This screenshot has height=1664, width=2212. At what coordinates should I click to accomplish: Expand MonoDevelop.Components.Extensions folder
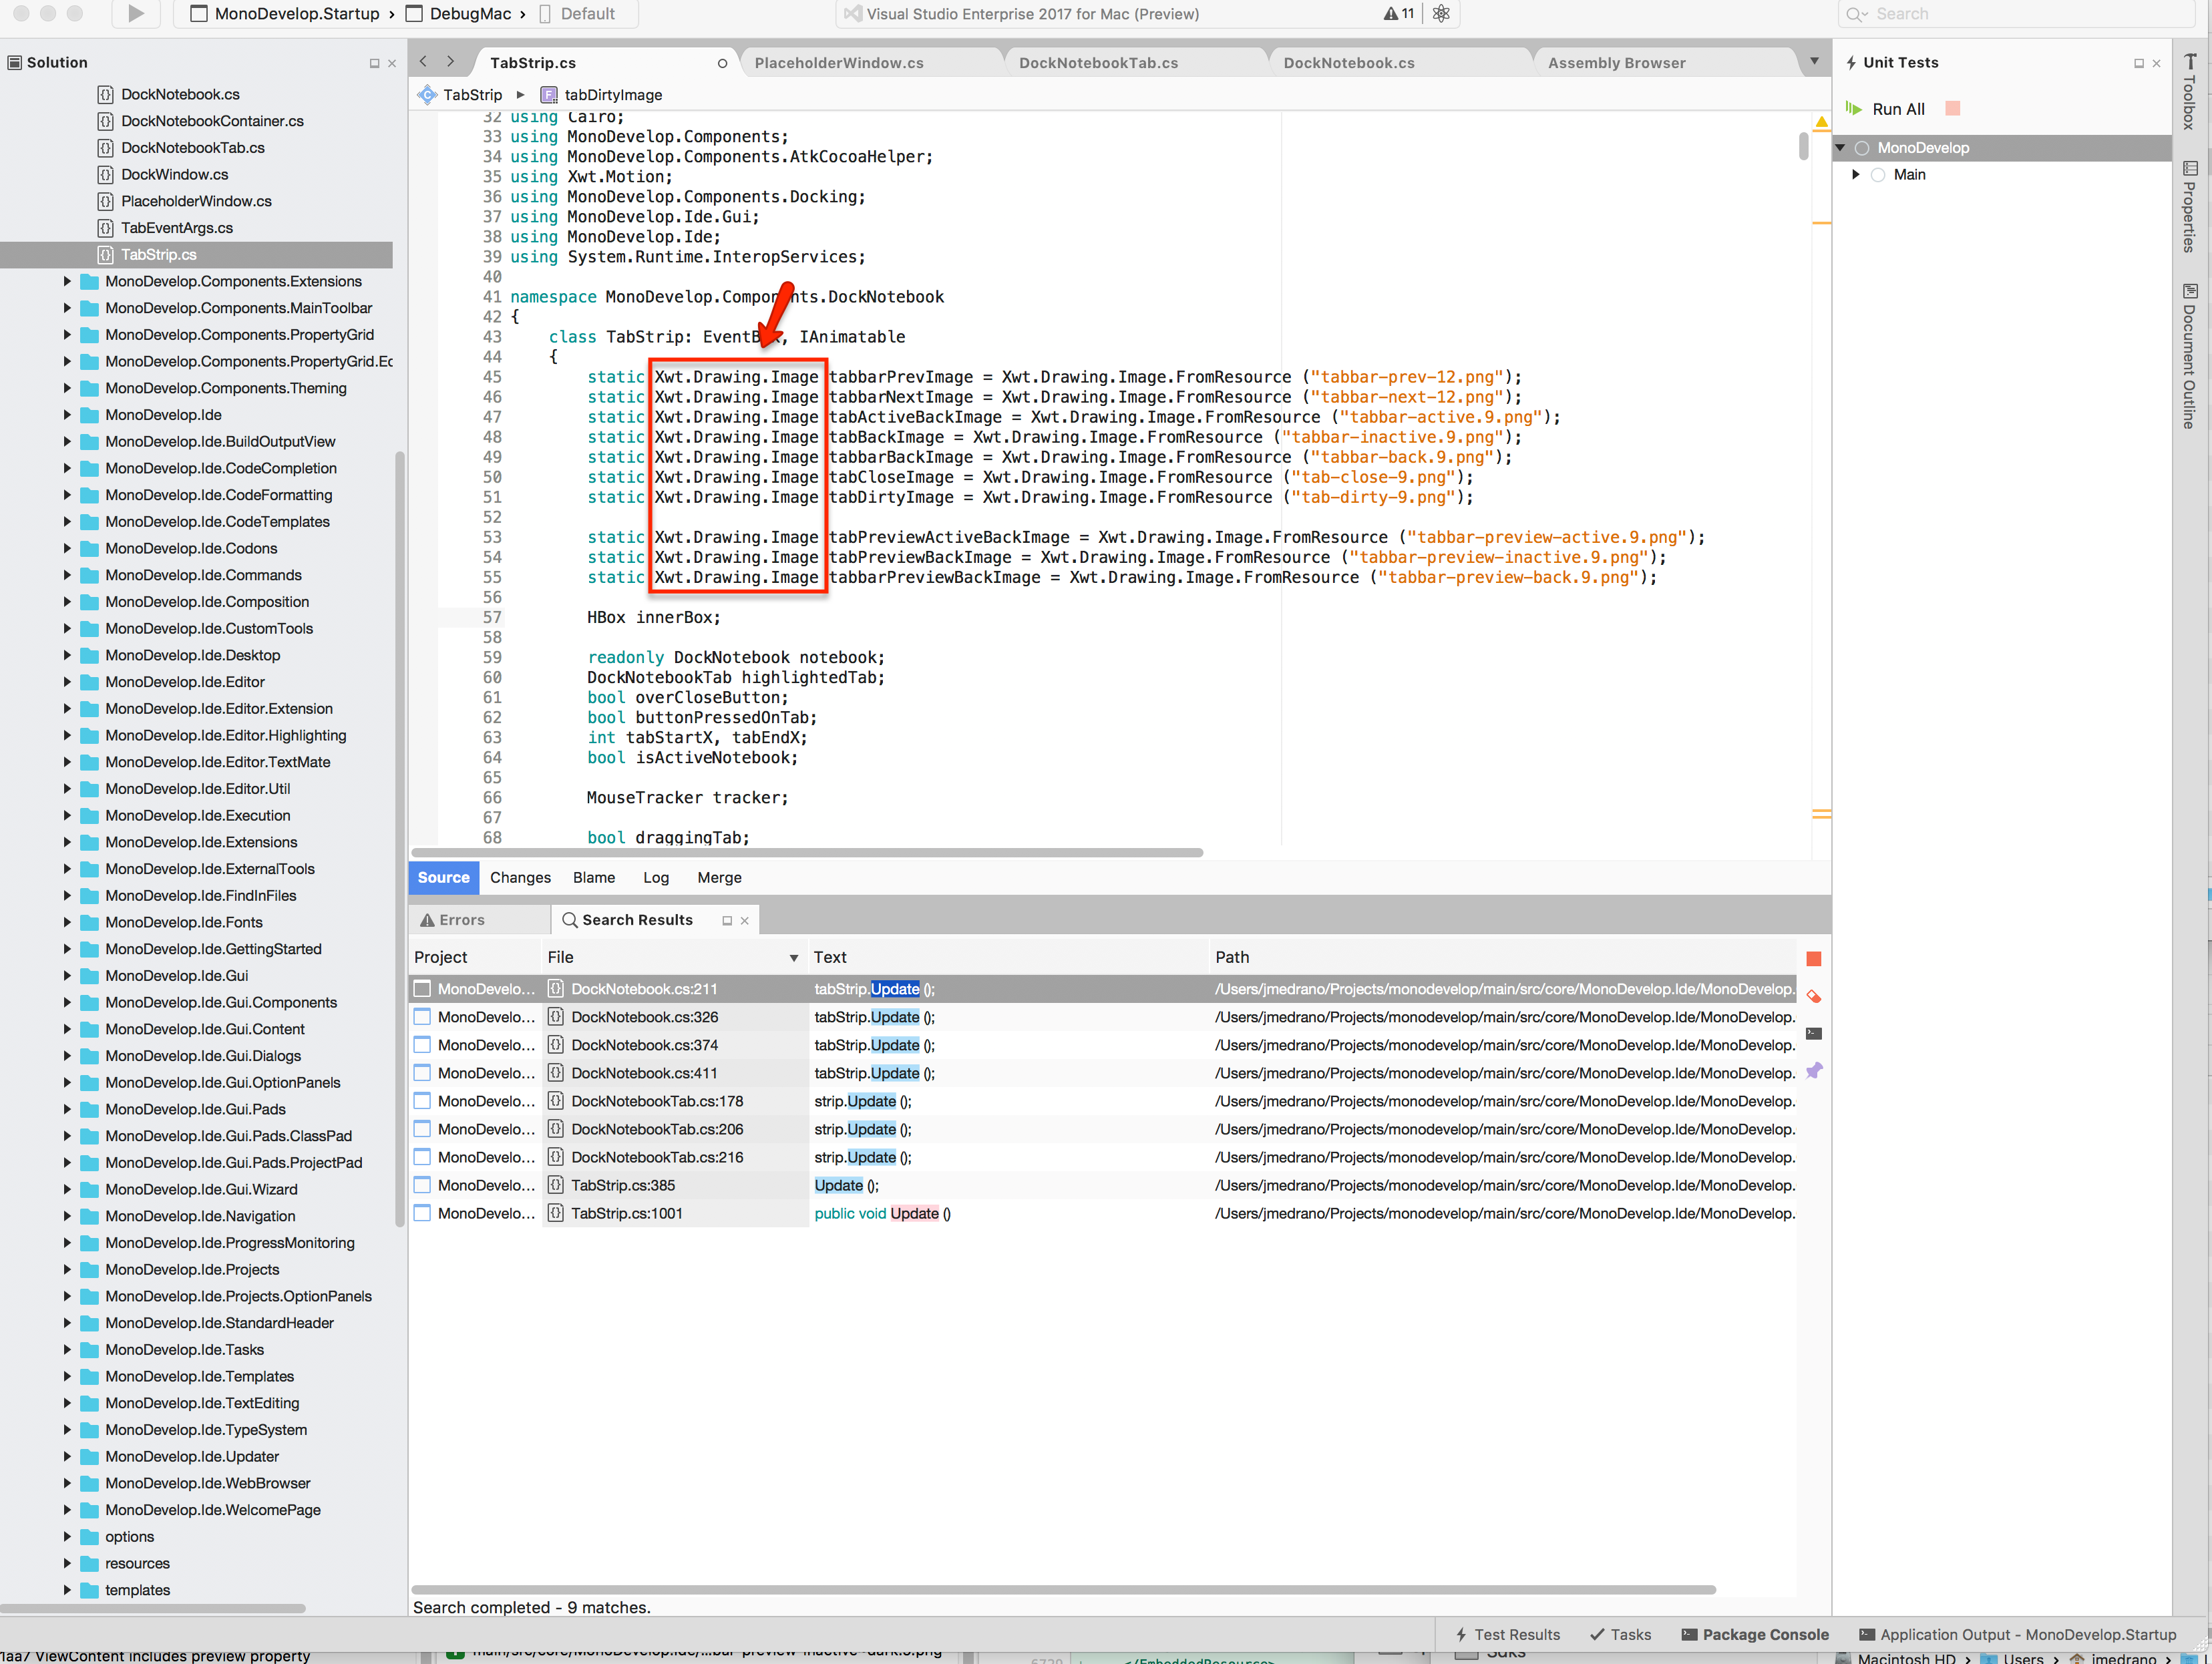(67, 281)
